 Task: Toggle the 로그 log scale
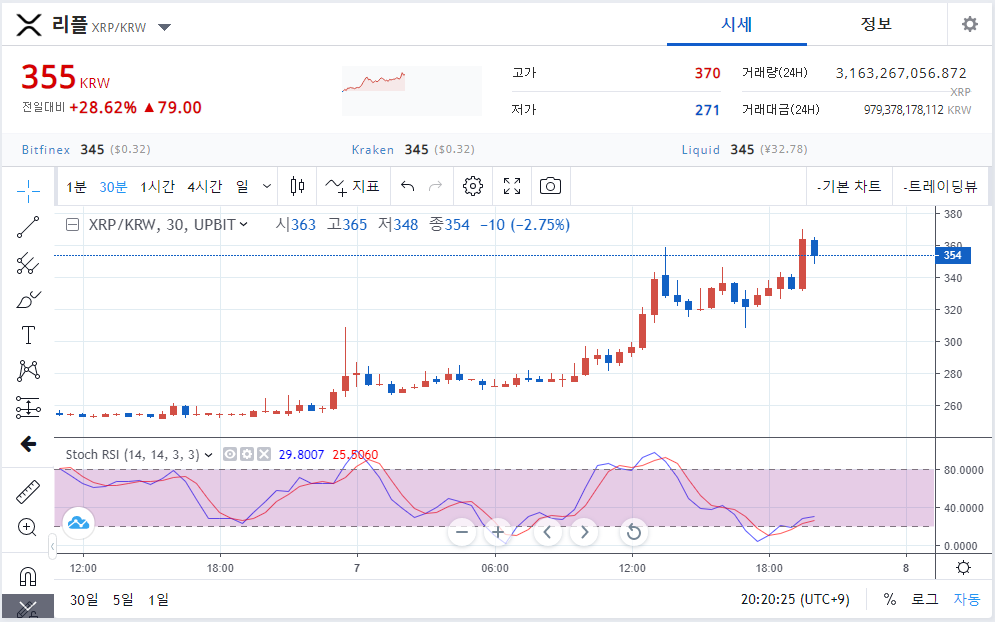(x=925, y=599)
